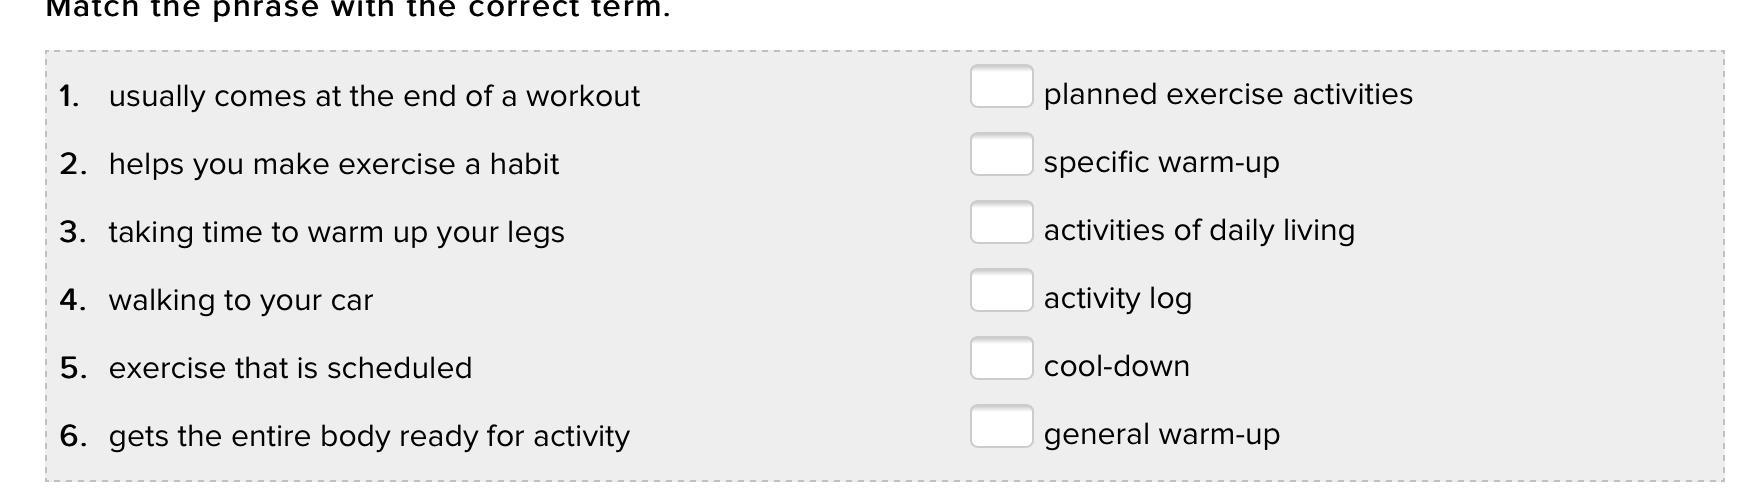1757x500 pixels.
Task: Select the 'specific warm-up' term label
Action: [1161, 162]
